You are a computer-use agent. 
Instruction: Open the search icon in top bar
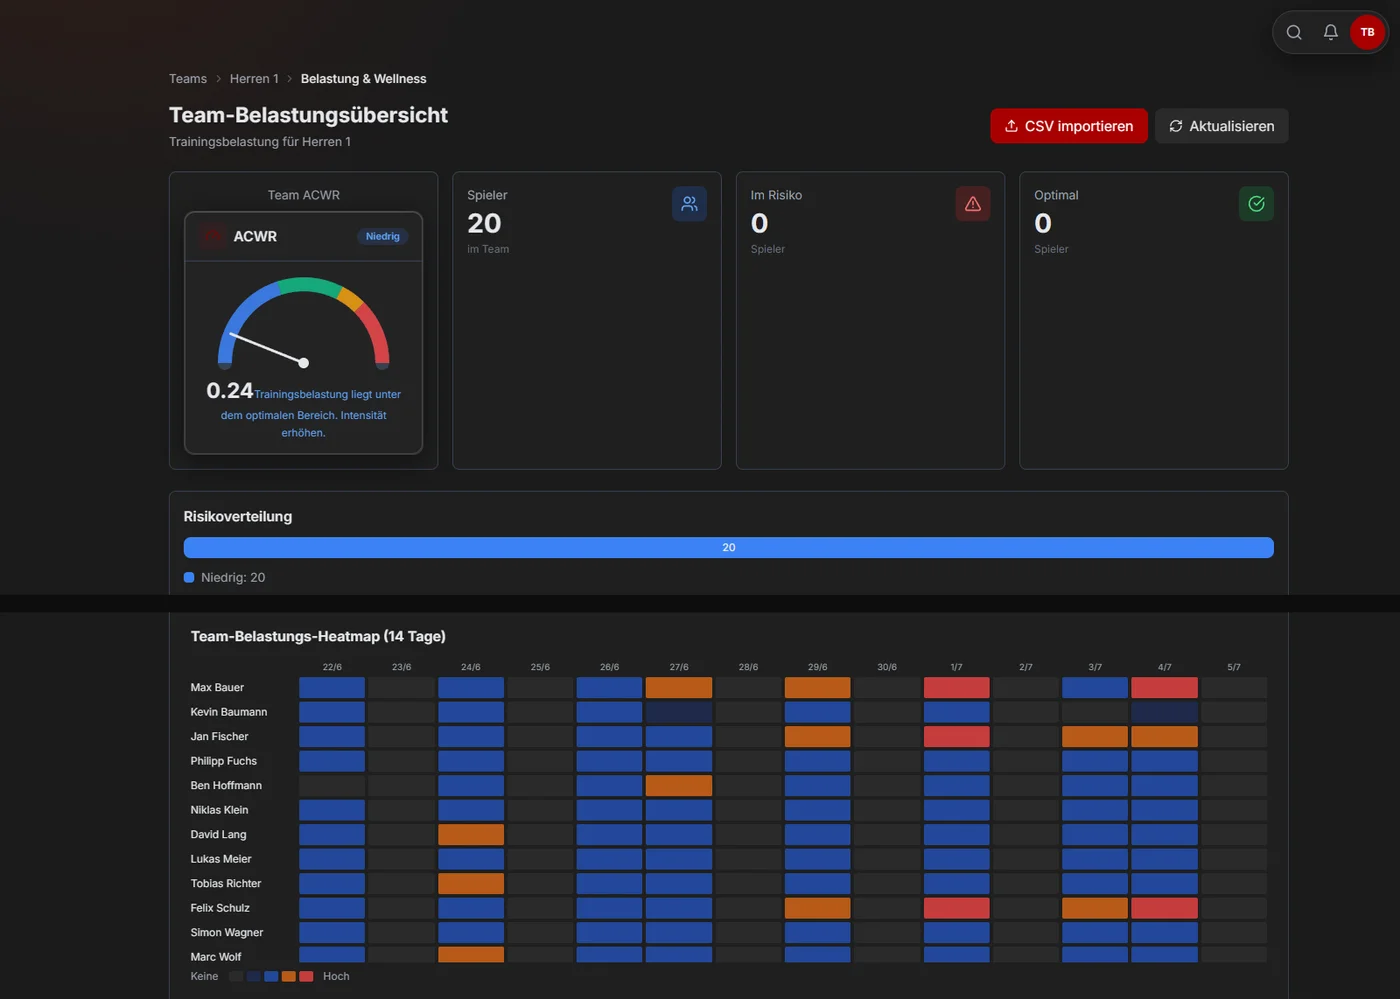[x=1294, y=32]
